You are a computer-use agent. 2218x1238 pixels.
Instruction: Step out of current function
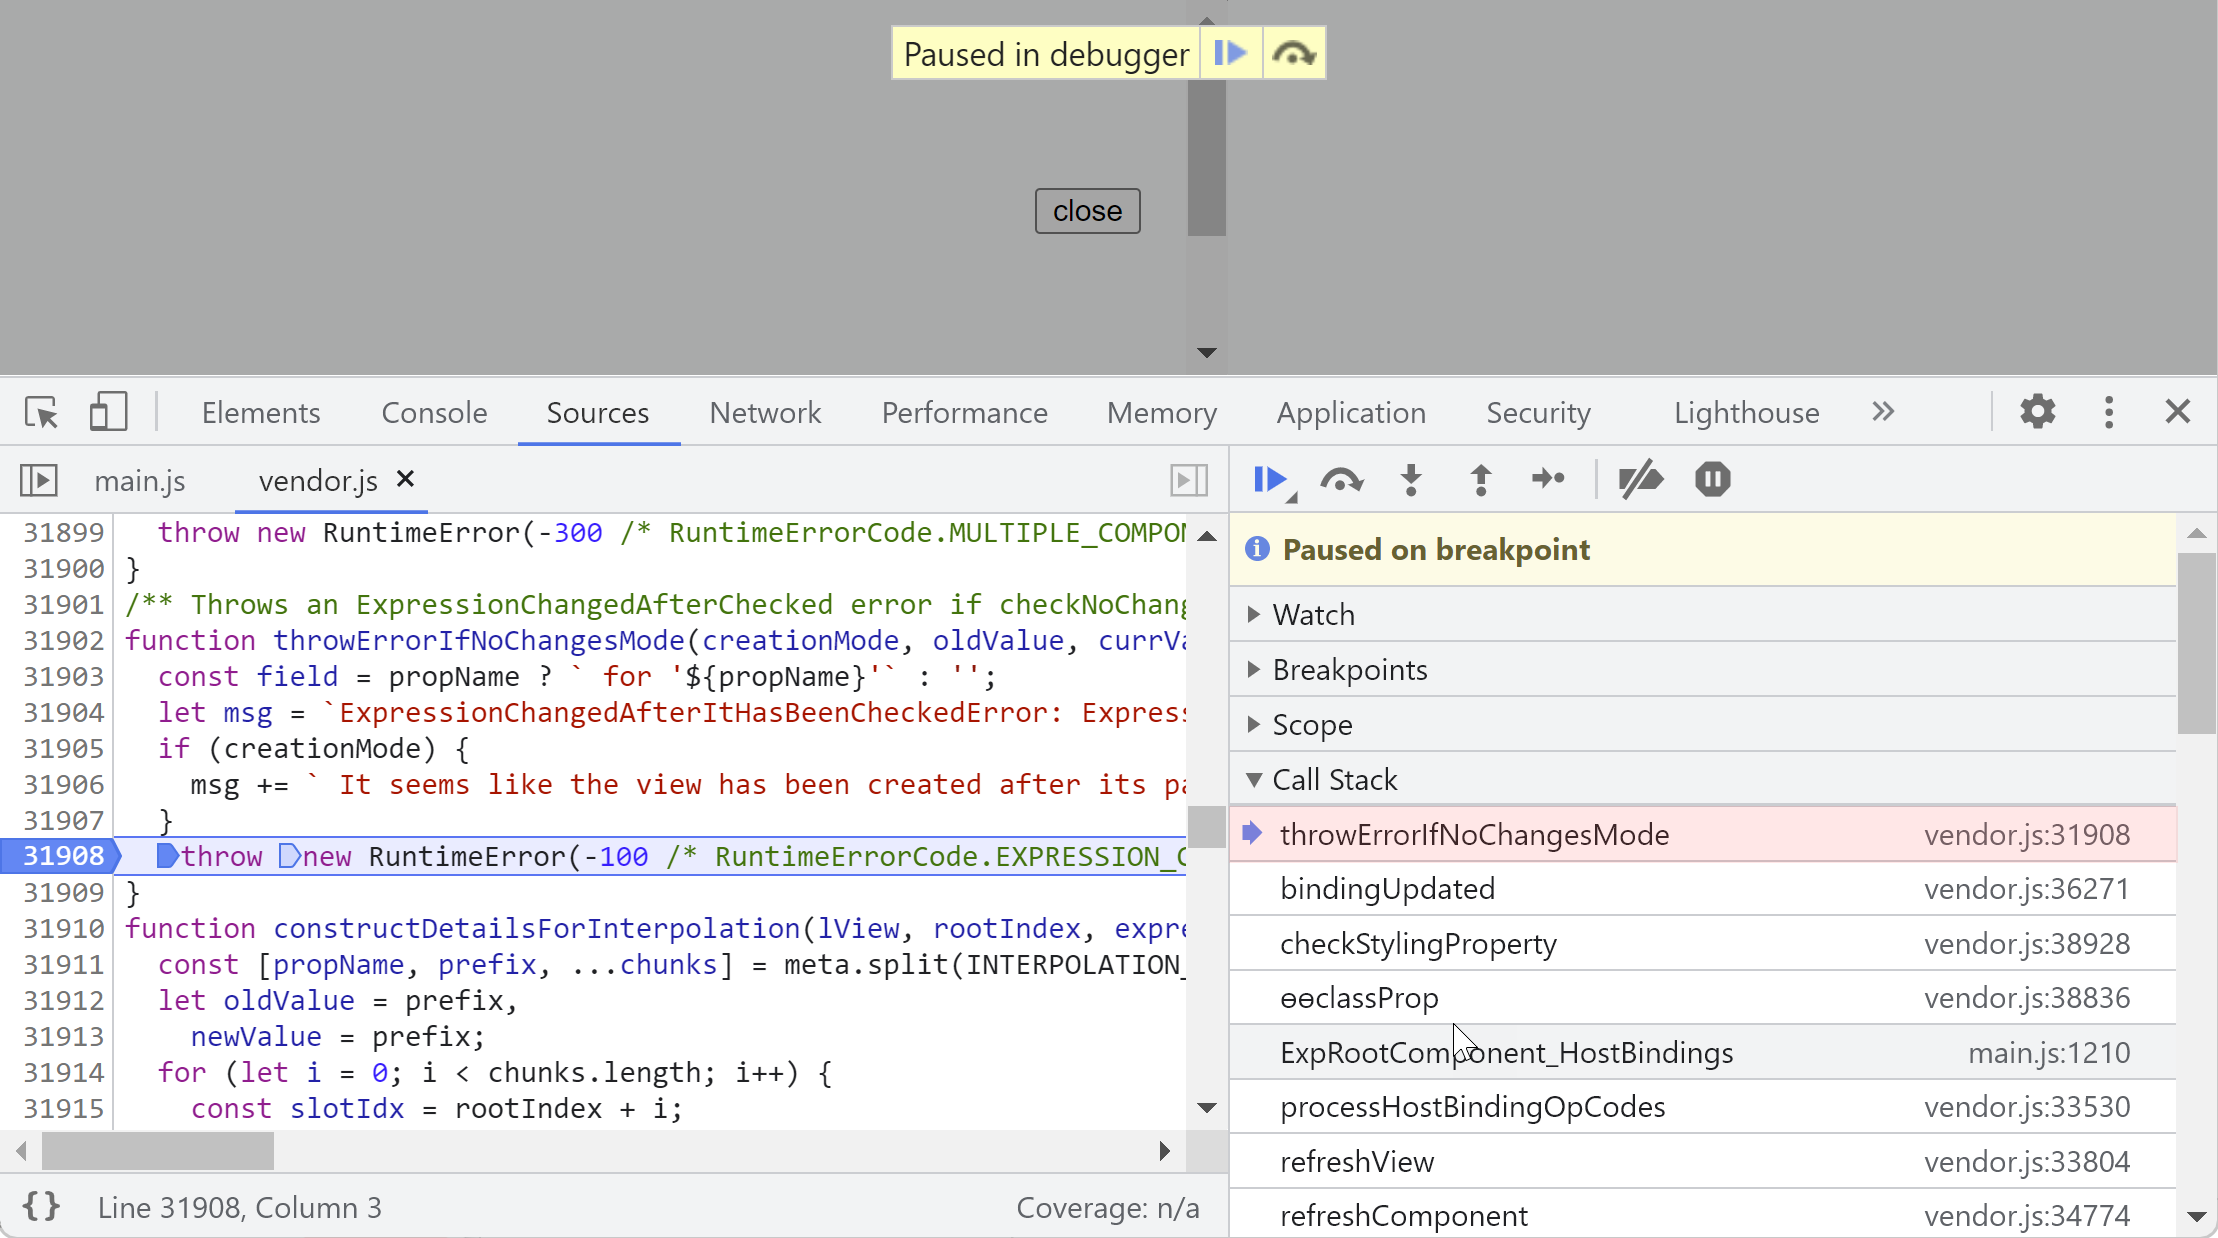coord(1481,480)
